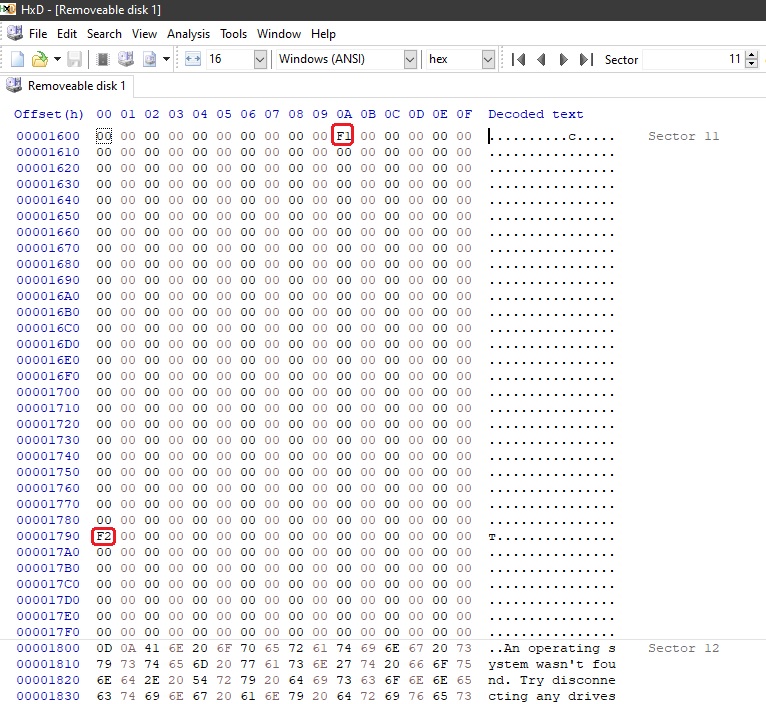Open the hex offset base dropdown

[488, 60]
